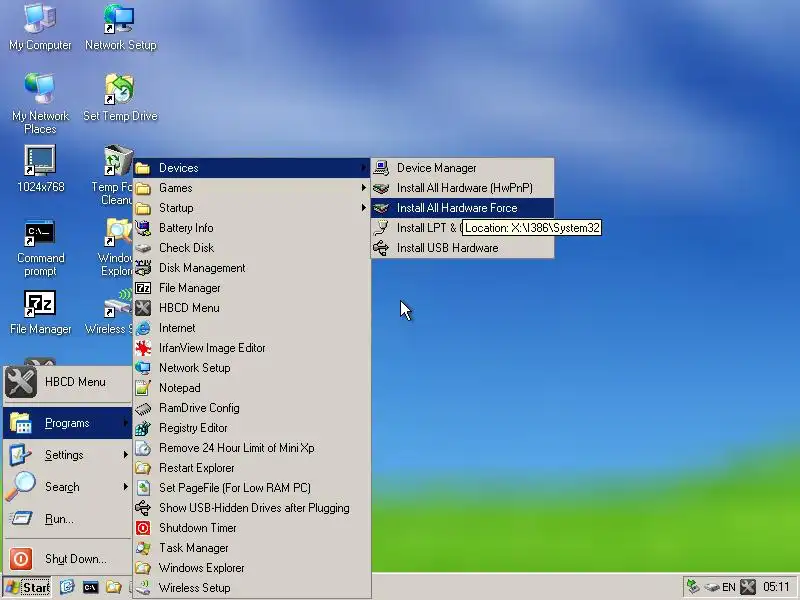800x600 pixels.
Task: Open HBCD Menu at top of Start menu
Action: [67, 382]
